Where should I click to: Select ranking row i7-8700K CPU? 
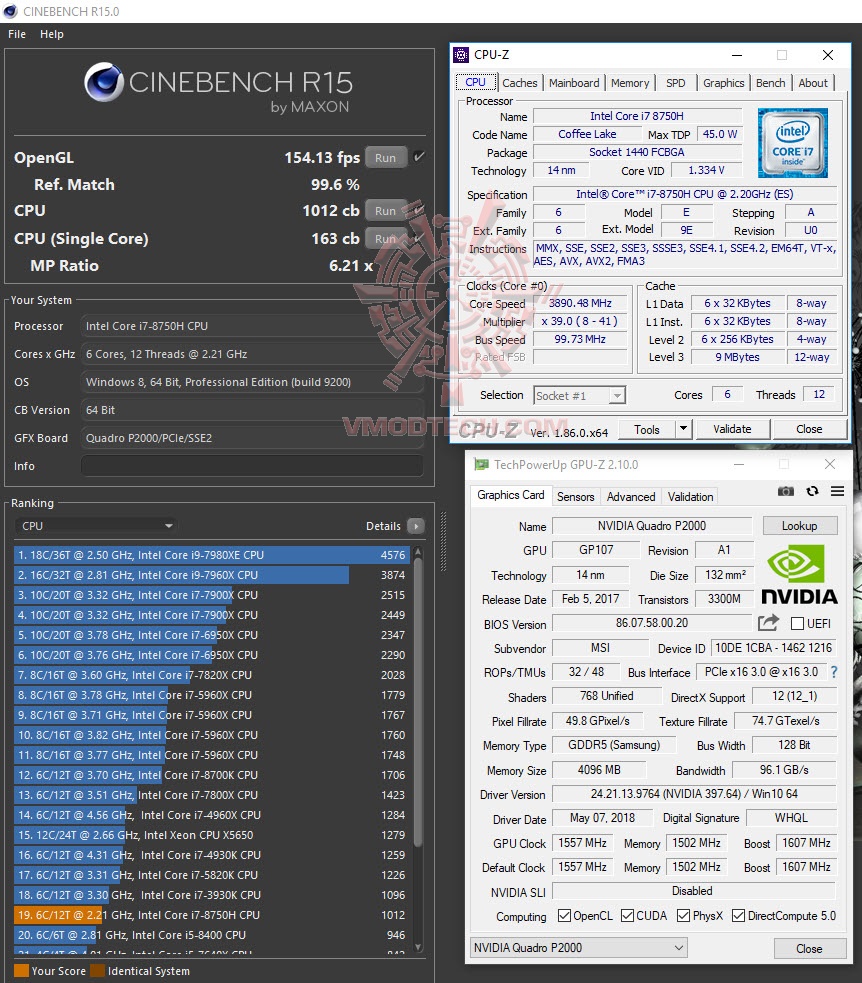click(212, 775)
